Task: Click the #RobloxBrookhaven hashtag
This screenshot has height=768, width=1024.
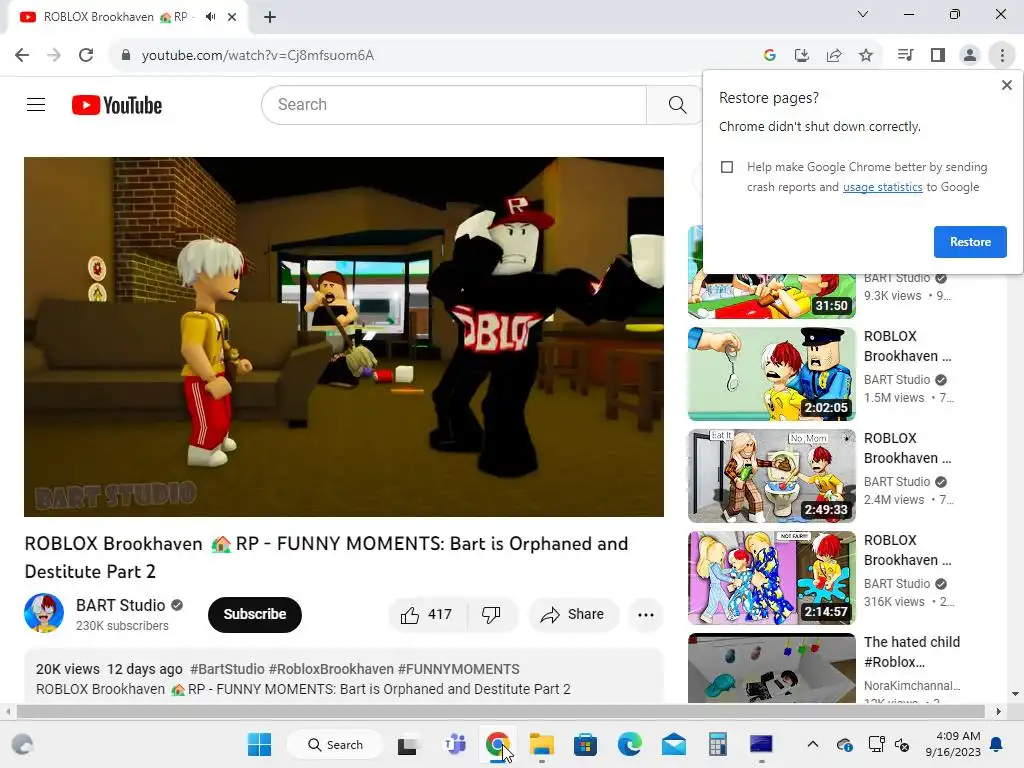Action: [x=331, y=669]
